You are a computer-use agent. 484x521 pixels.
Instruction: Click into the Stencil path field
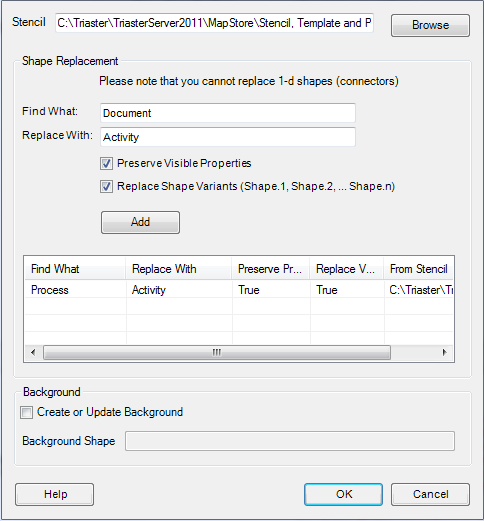tap(214, 23)
